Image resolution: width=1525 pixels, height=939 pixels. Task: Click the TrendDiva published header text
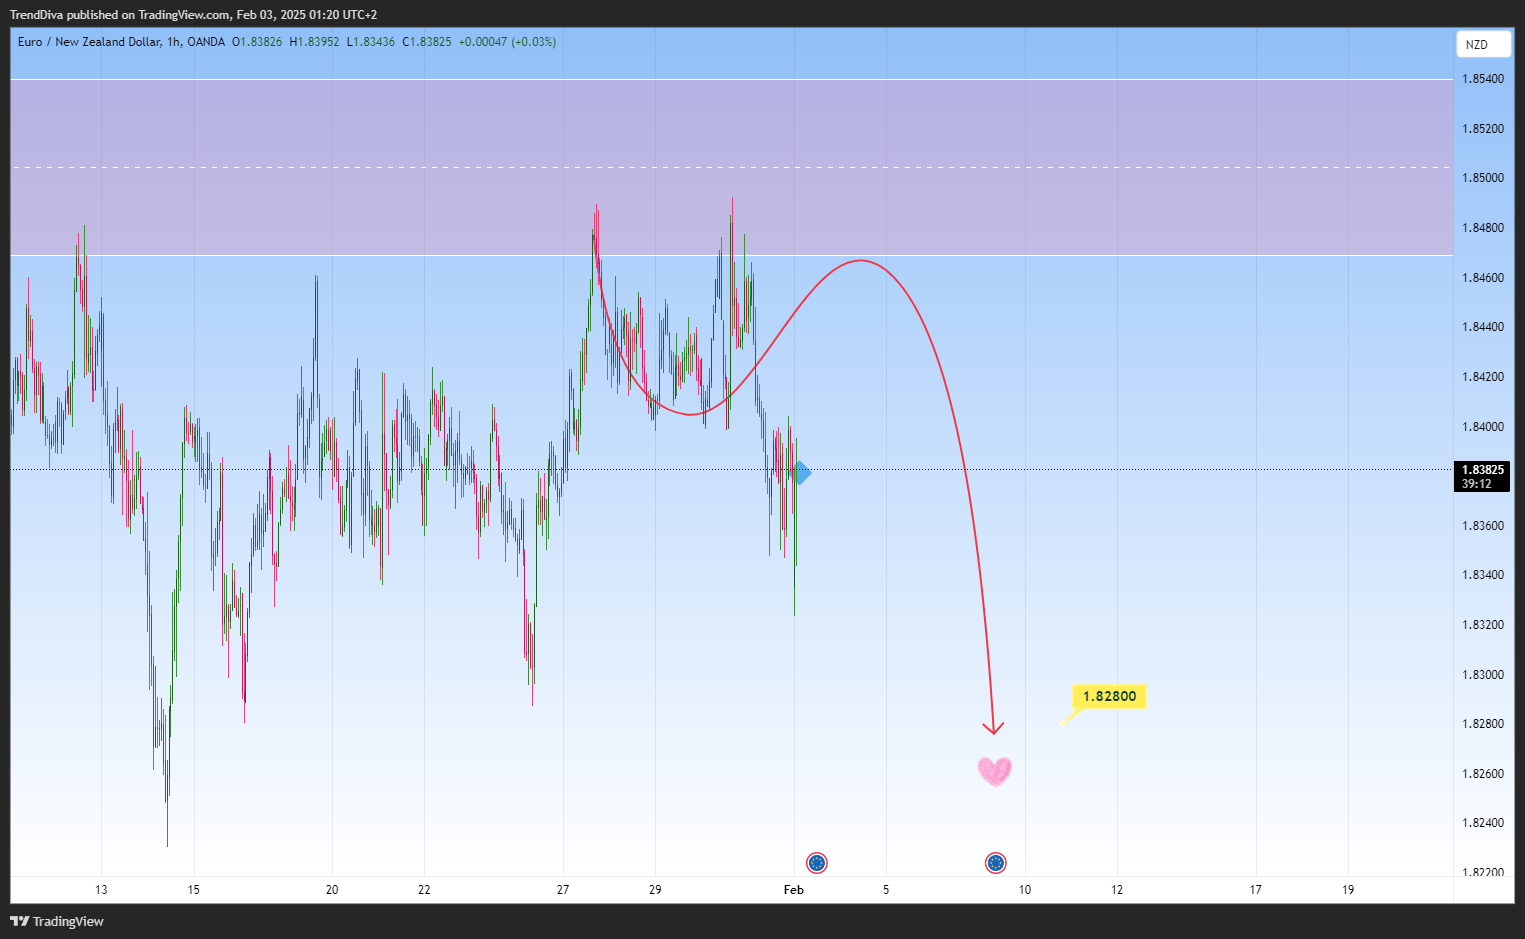[193, 15]
